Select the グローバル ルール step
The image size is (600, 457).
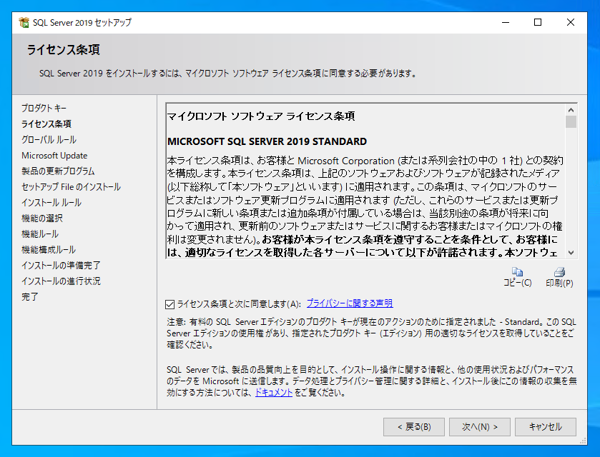point(49,140)
